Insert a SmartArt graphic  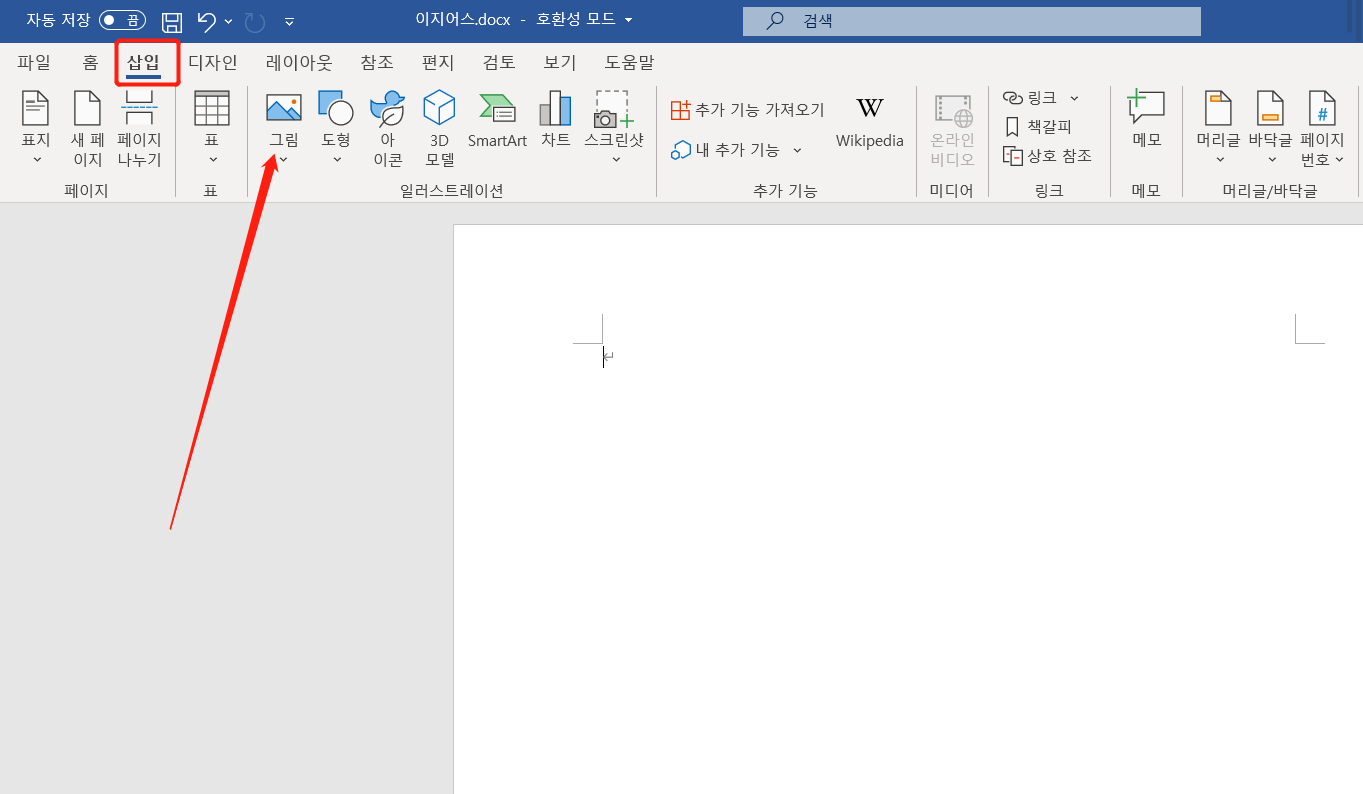497,110
